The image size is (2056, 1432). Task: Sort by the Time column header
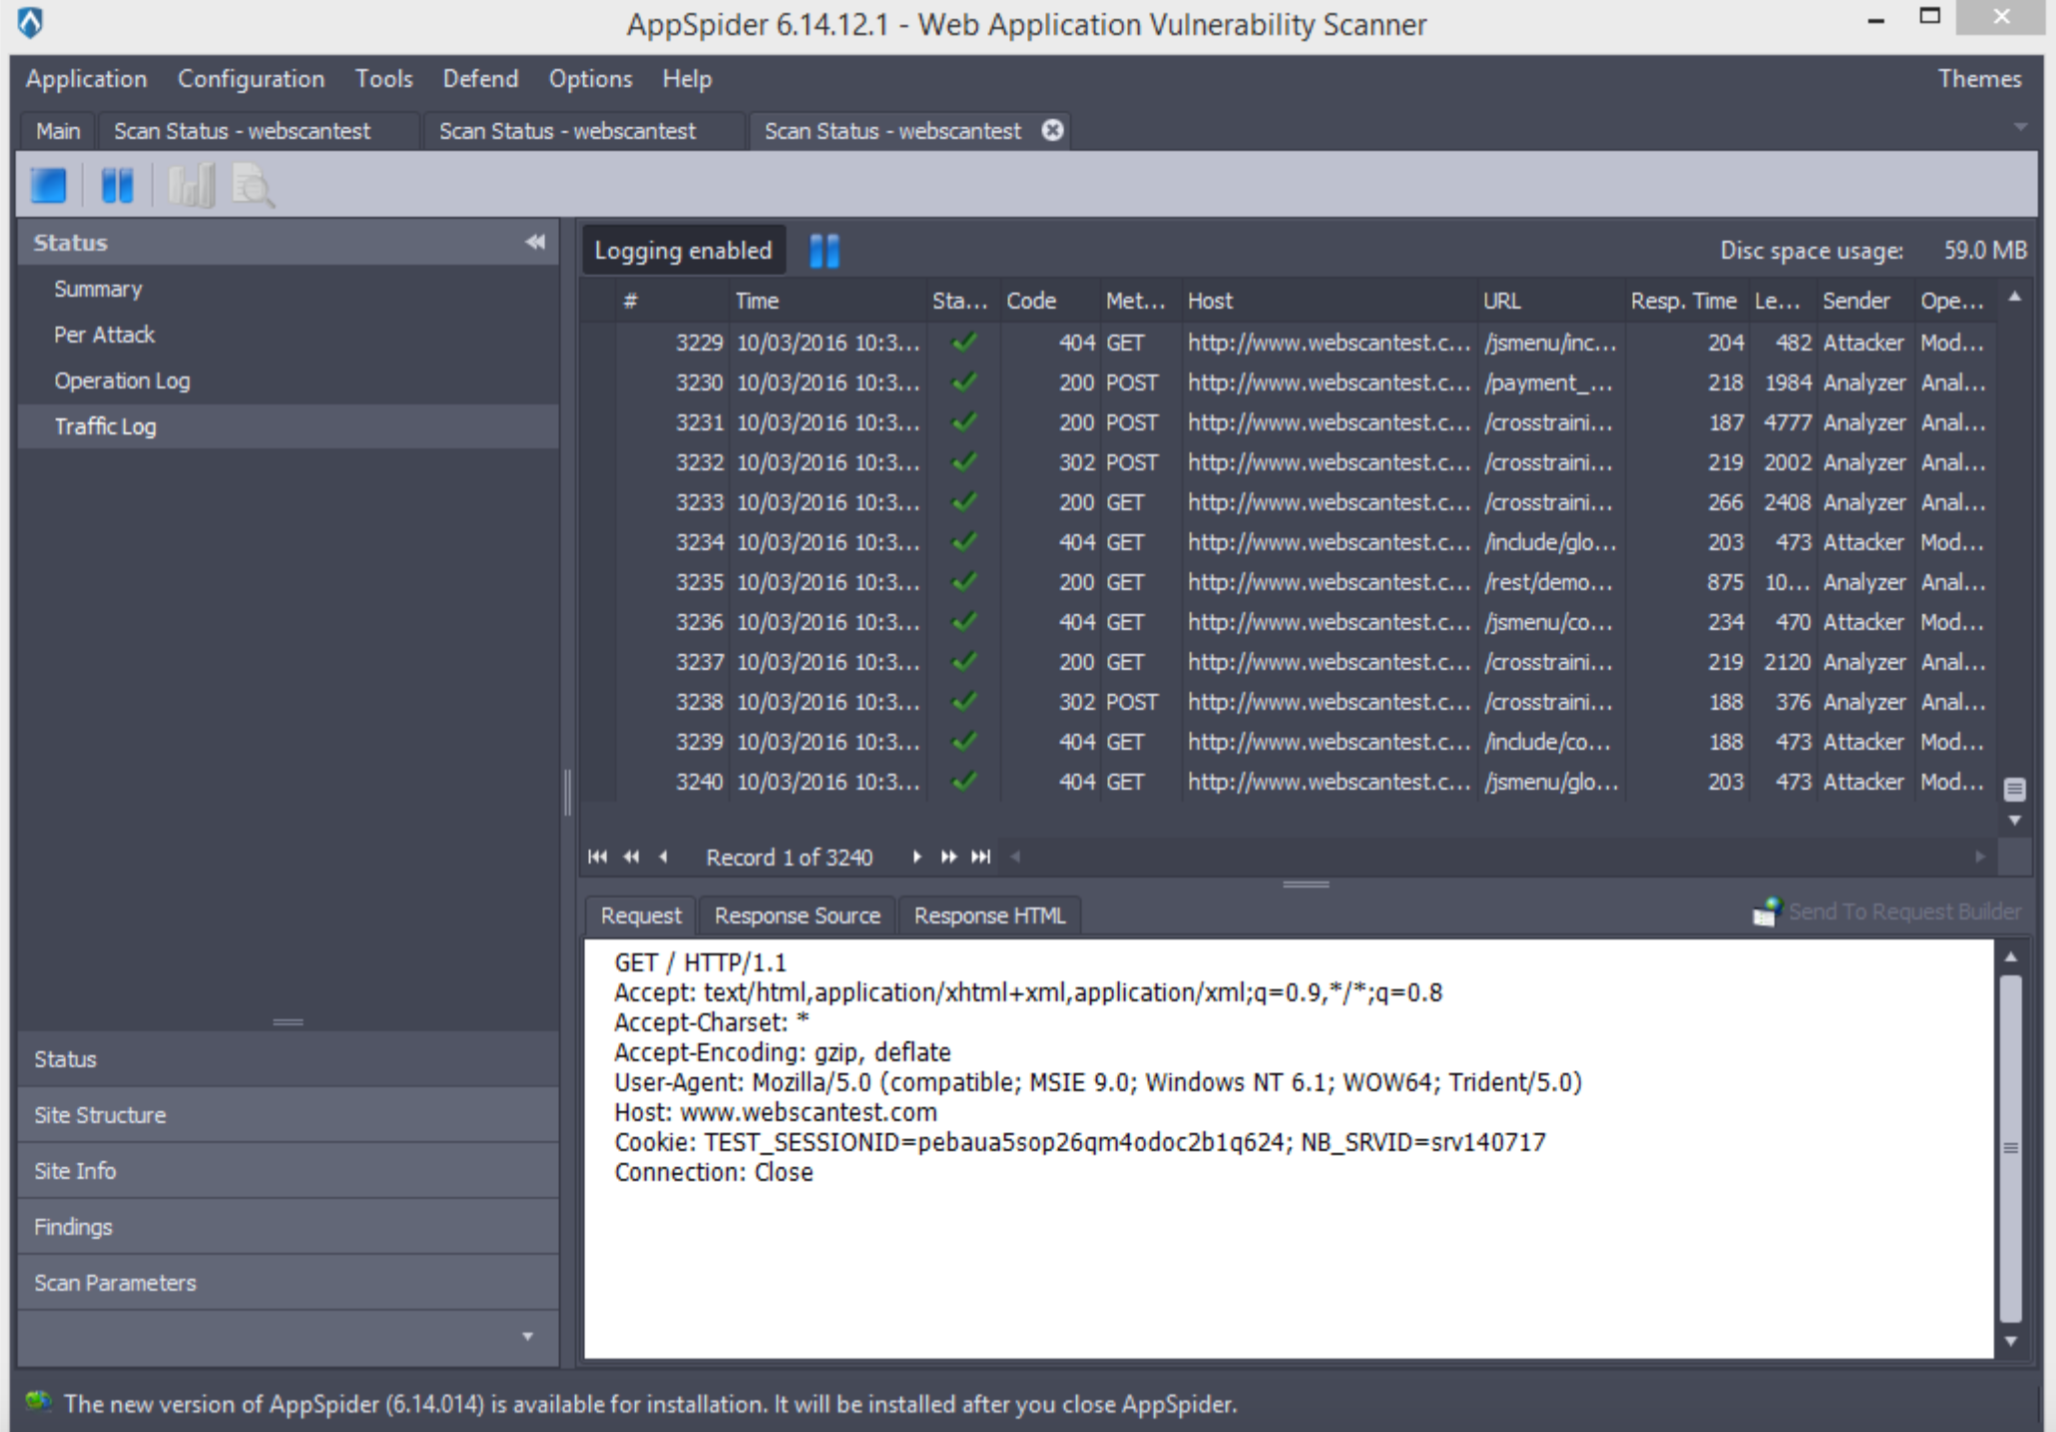828,301
